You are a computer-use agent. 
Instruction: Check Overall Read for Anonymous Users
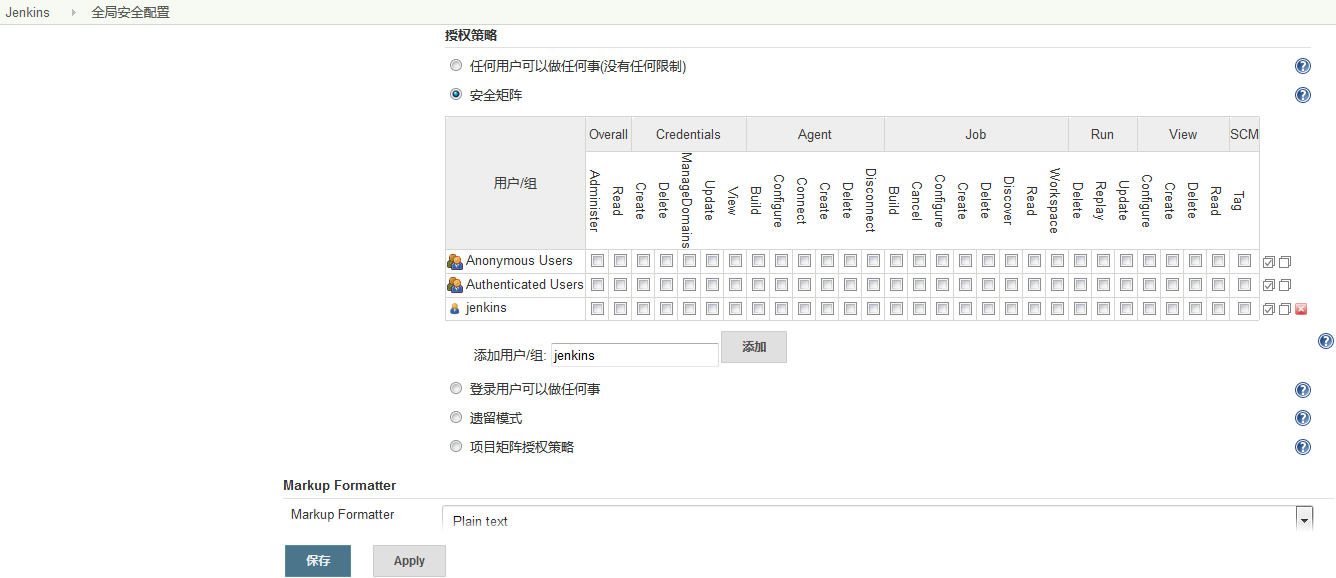[x=620, y=261]
